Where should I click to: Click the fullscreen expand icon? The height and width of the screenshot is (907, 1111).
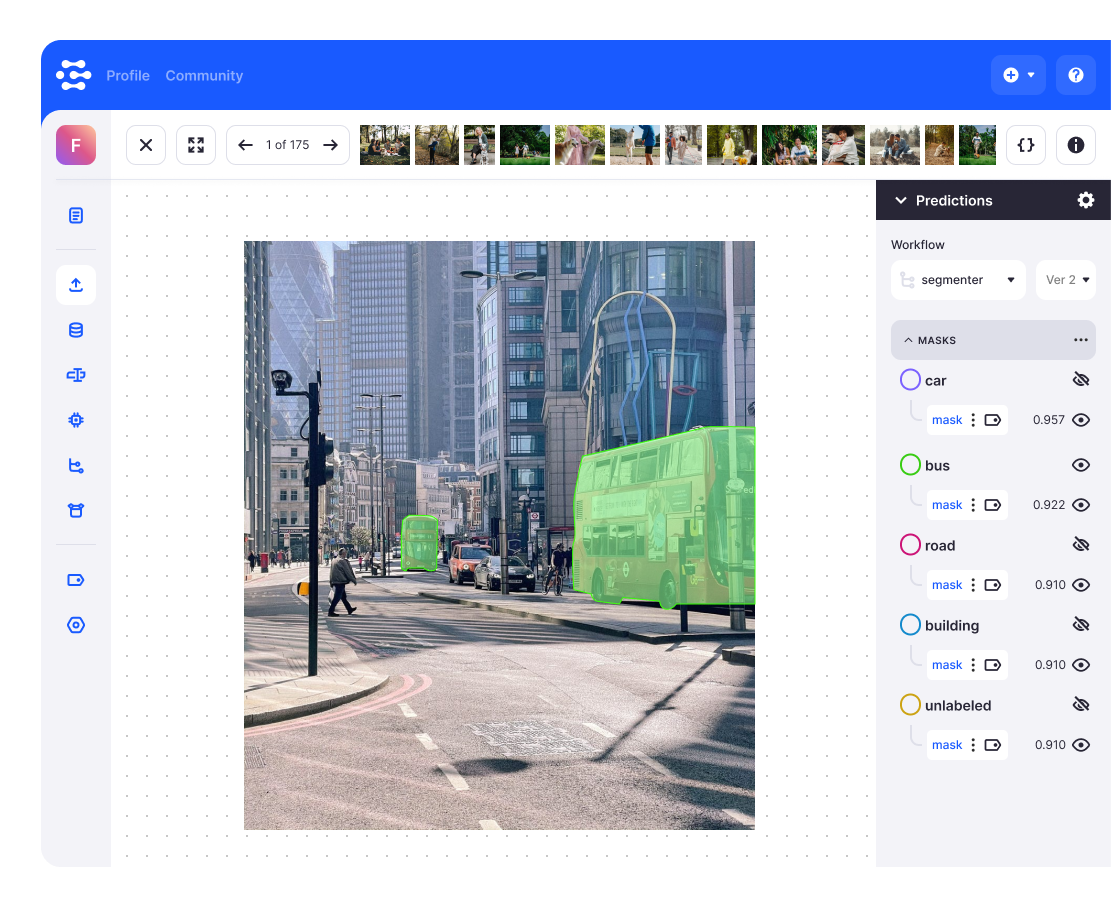pos(196,145)
